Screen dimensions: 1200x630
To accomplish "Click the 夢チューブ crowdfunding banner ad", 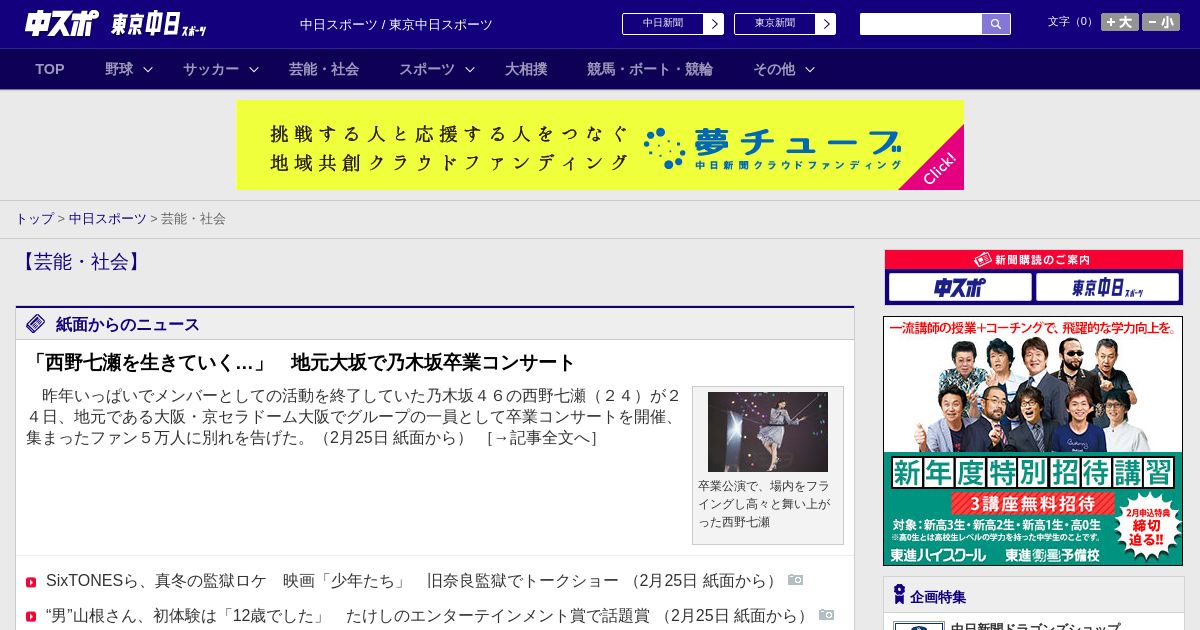I will 600,145.
